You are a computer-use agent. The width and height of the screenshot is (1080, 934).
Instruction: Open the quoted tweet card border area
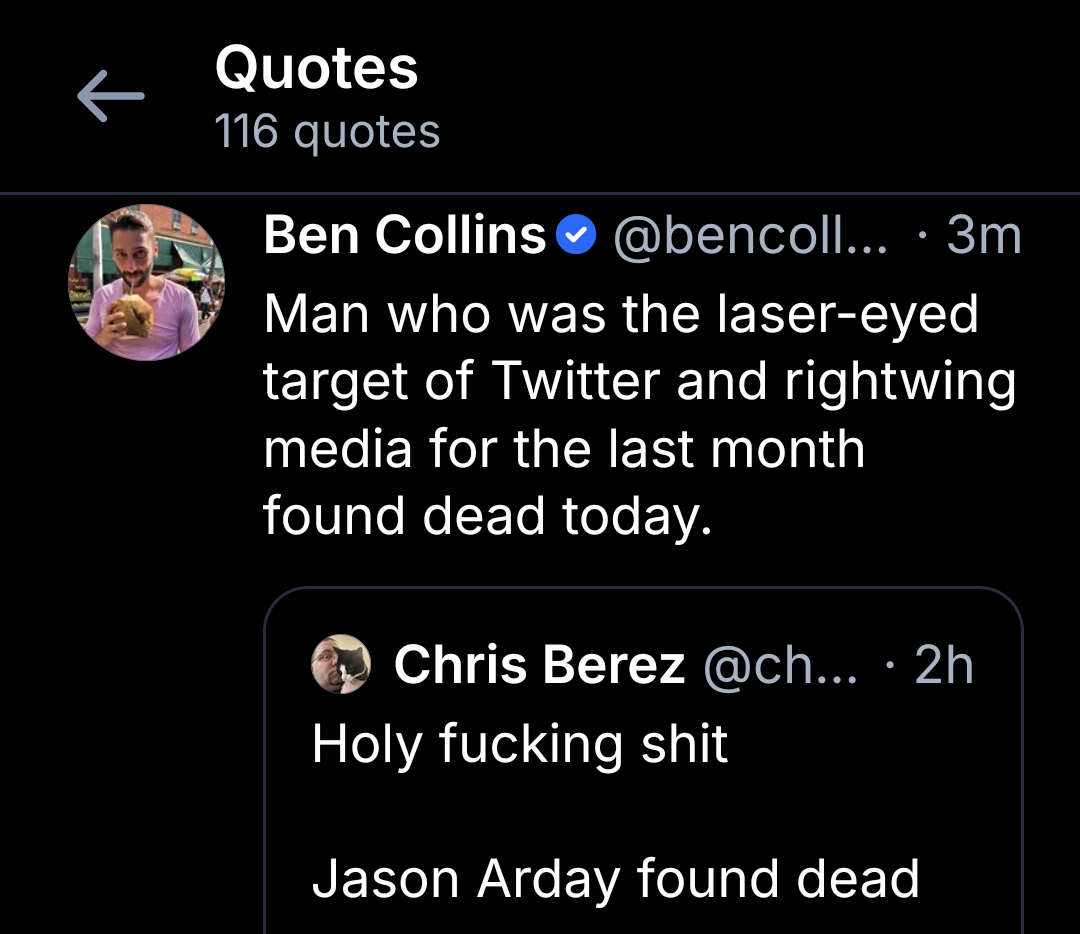643,760
